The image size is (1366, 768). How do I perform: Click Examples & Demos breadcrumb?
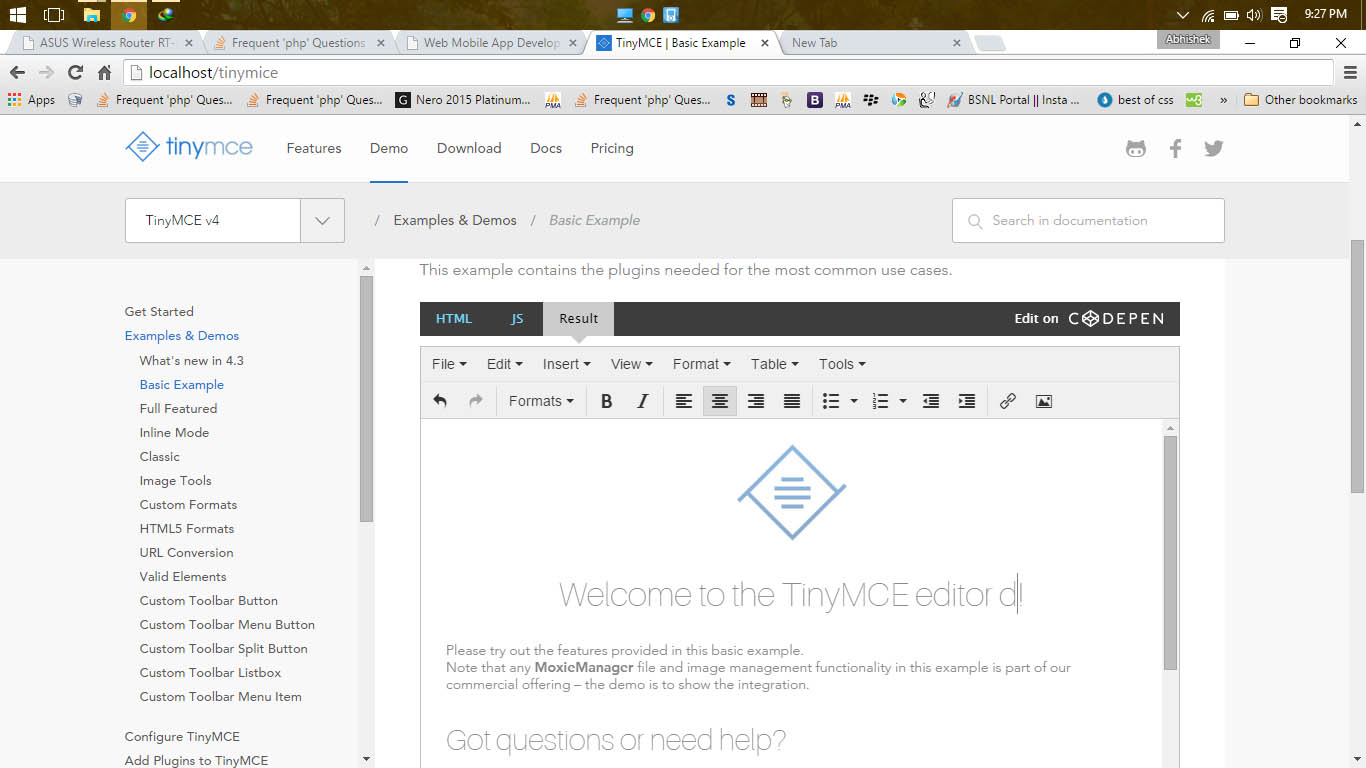coord(455,220)
